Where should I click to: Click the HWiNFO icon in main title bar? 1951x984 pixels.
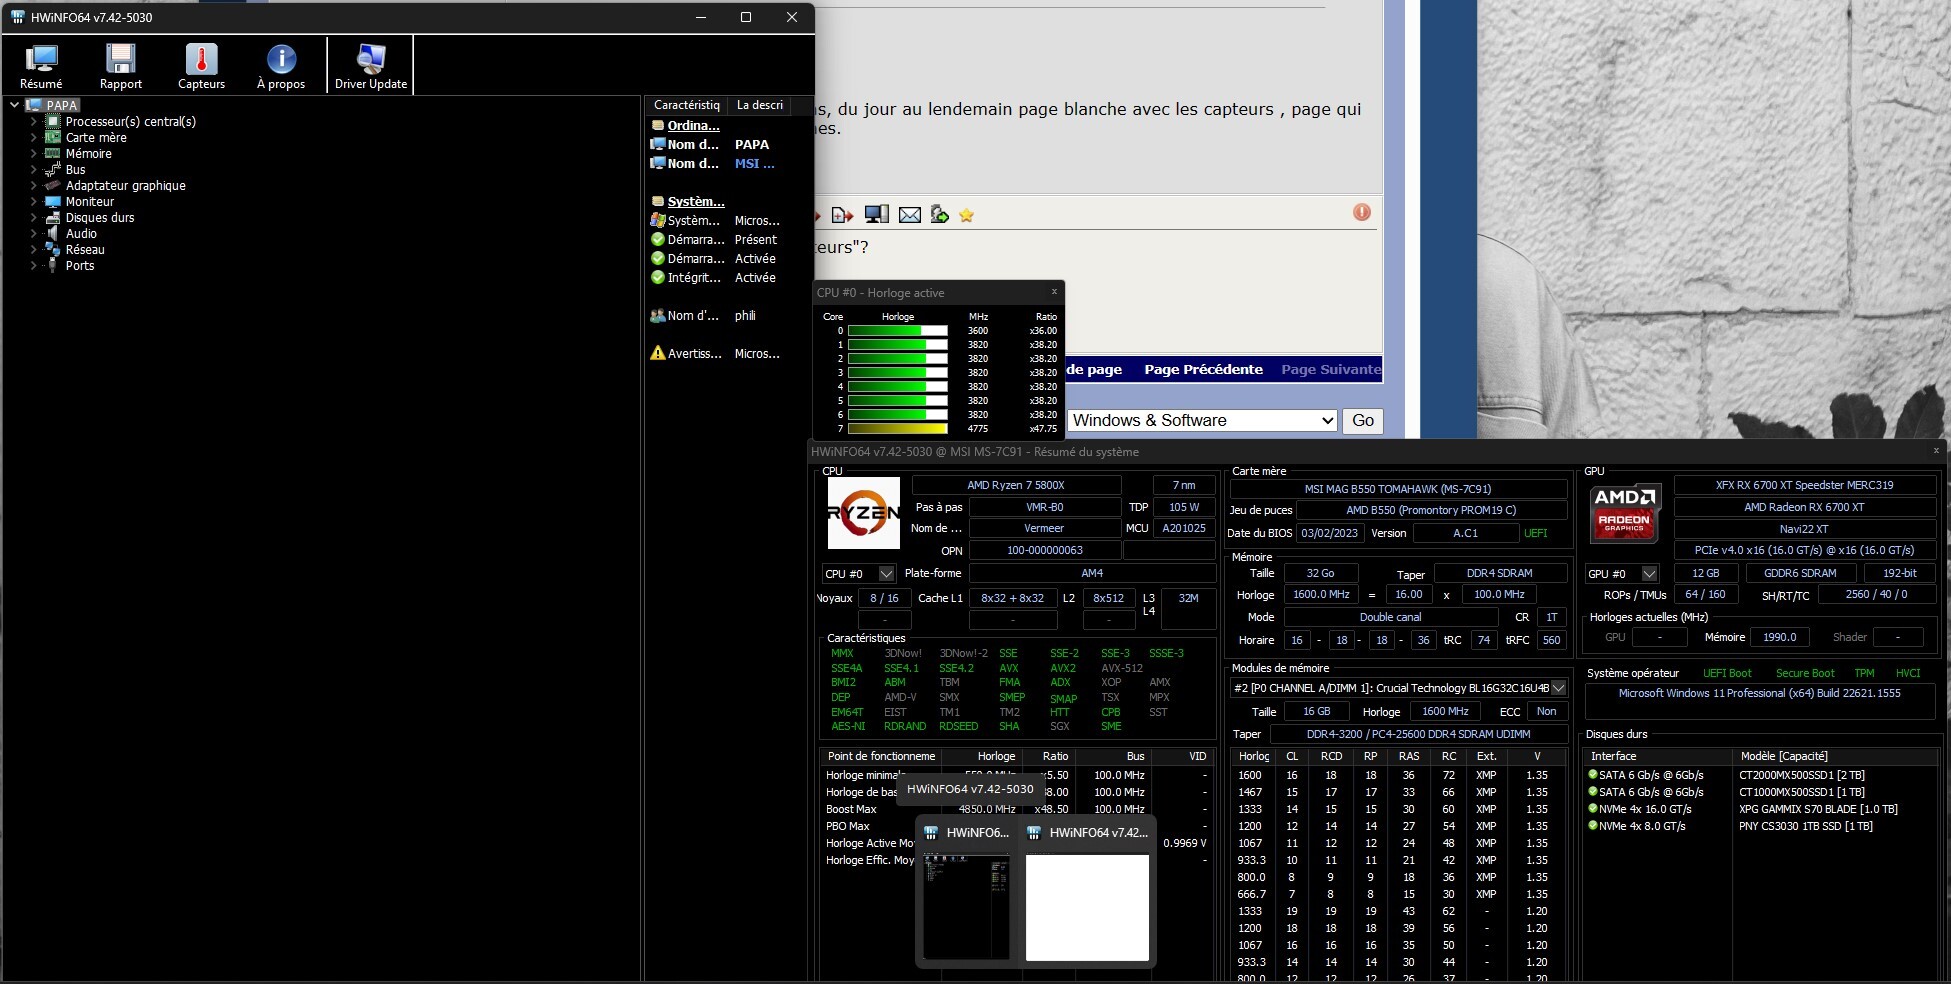pos(17,17)
